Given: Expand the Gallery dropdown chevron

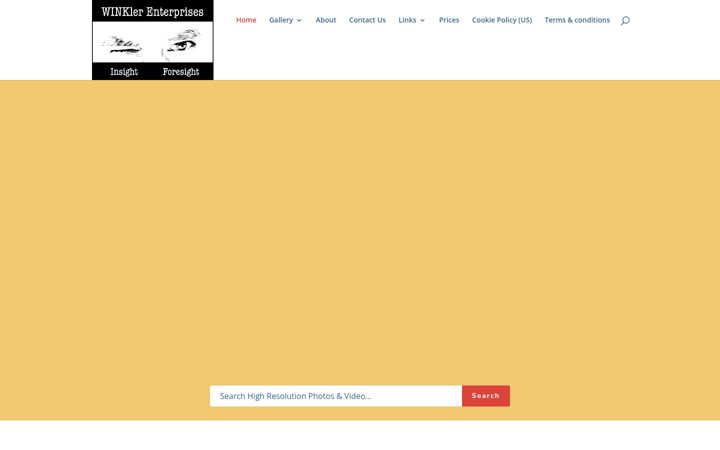Looking at the screenshot, I should click(x=299, y=21).
